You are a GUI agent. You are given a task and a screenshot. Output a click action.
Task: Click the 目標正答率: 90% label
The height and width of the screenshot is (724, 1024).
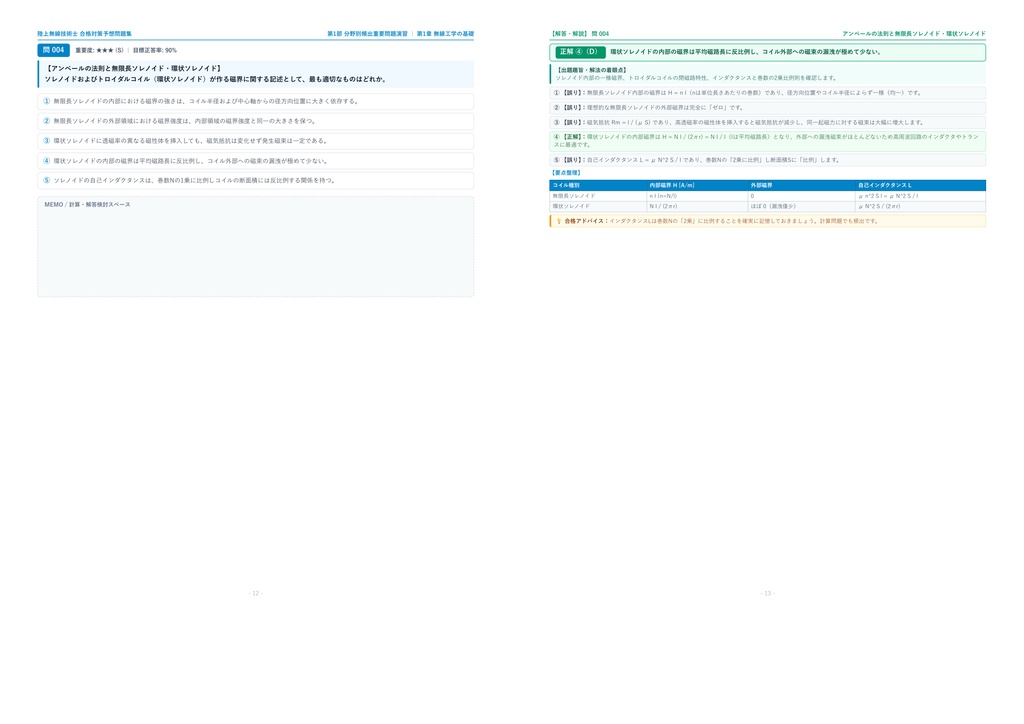tap(155, 50)
